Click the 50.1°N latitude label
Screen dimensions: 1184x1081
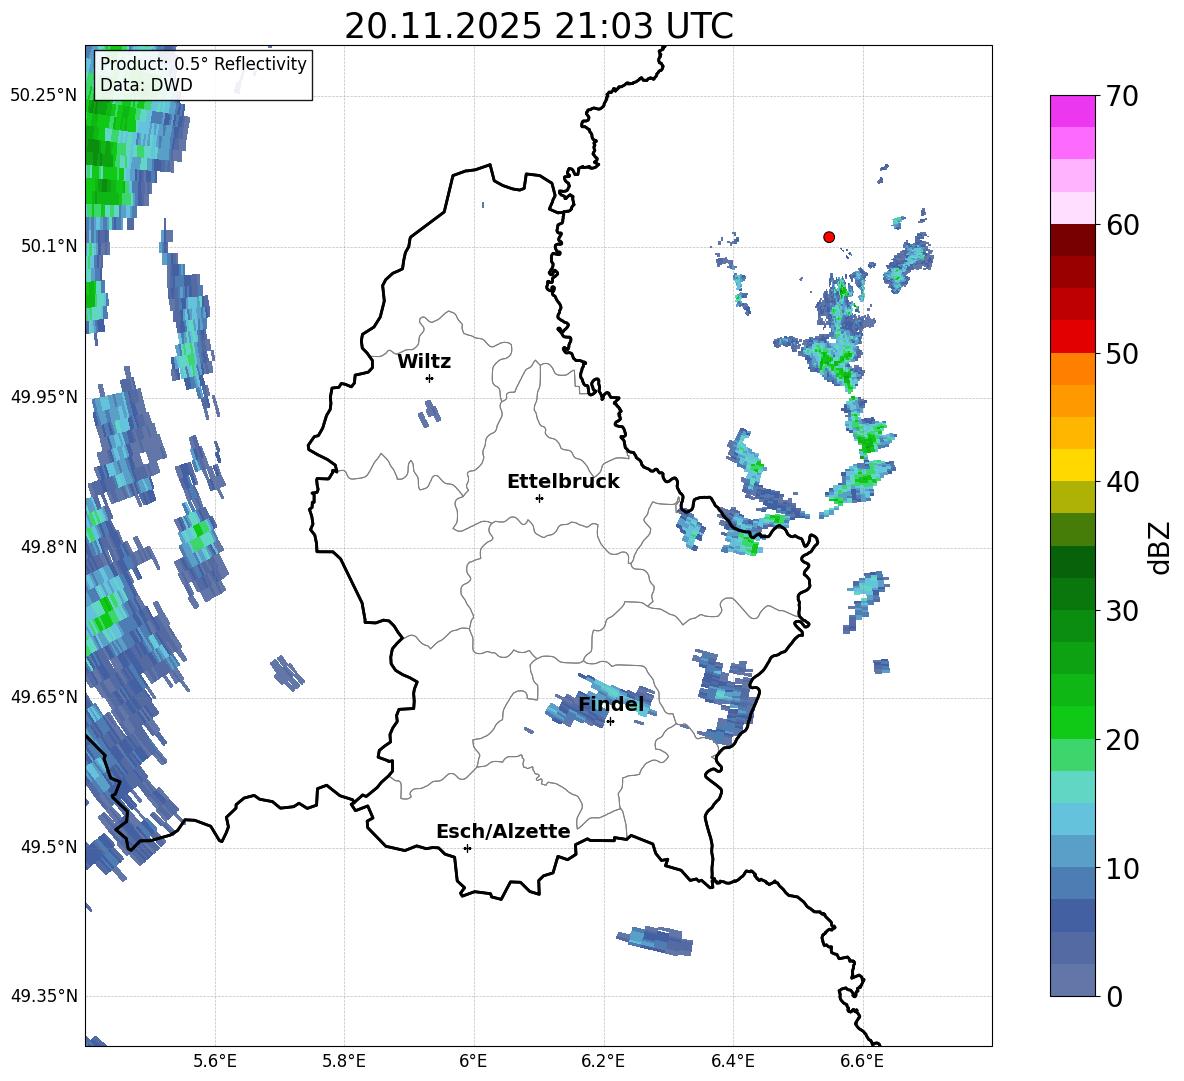point(48,246)
